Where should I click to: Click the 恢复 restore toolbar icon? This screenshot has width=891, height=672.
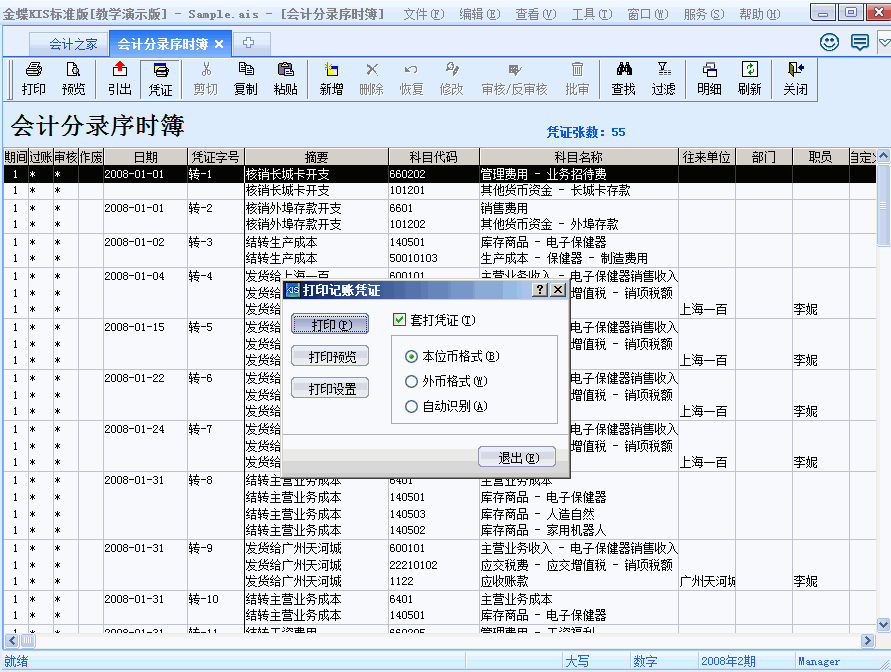pos(411,79)
